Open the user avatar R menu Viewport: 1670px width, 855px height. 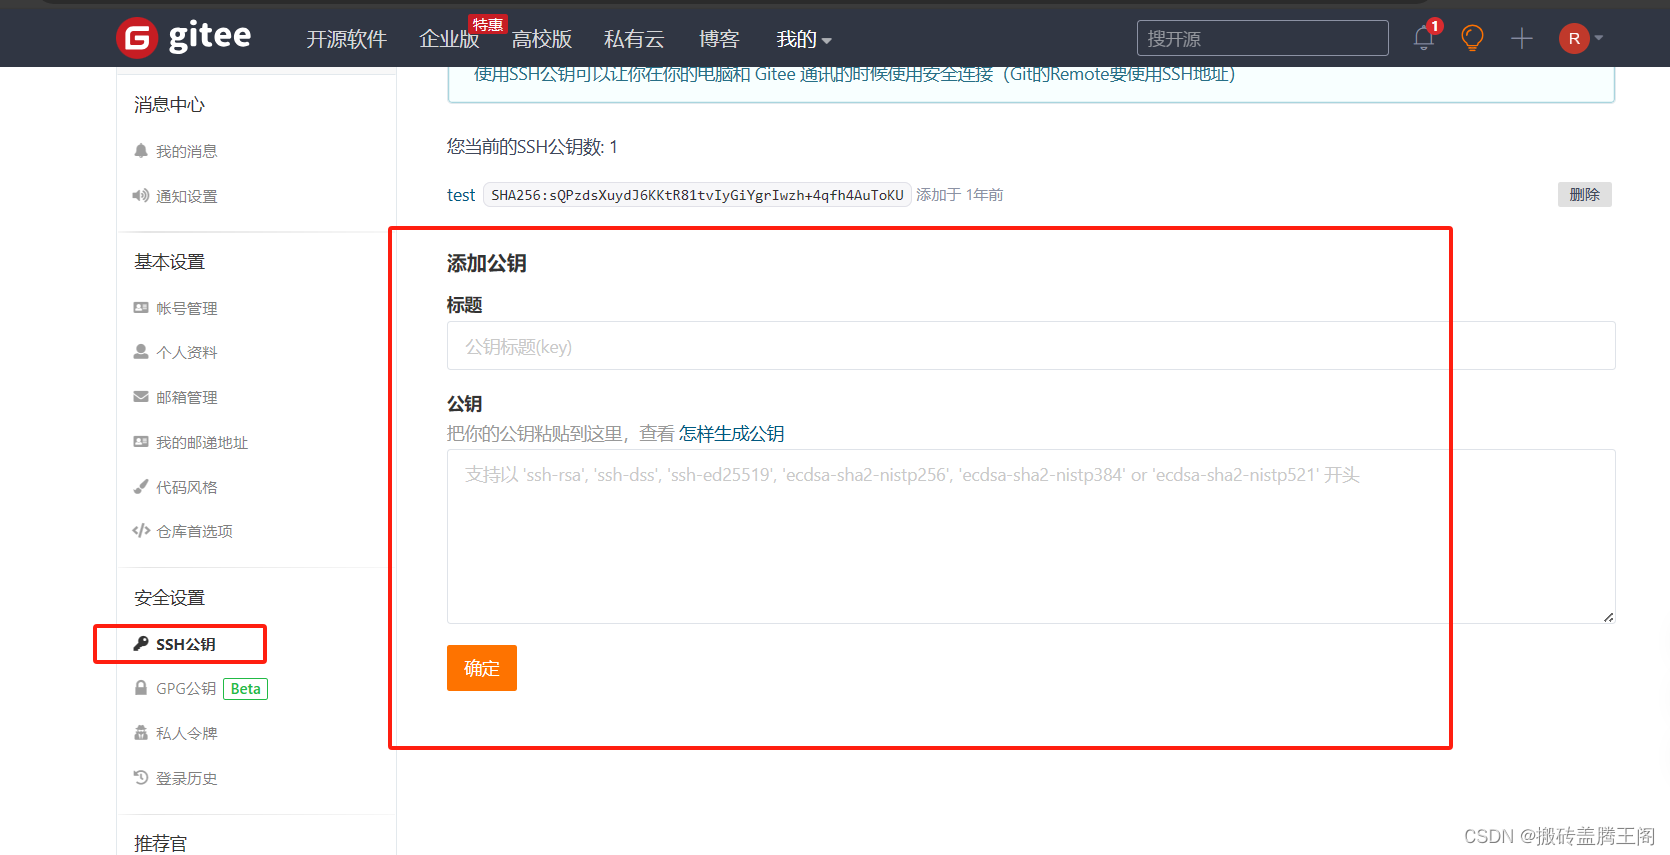coord(1581,38)
